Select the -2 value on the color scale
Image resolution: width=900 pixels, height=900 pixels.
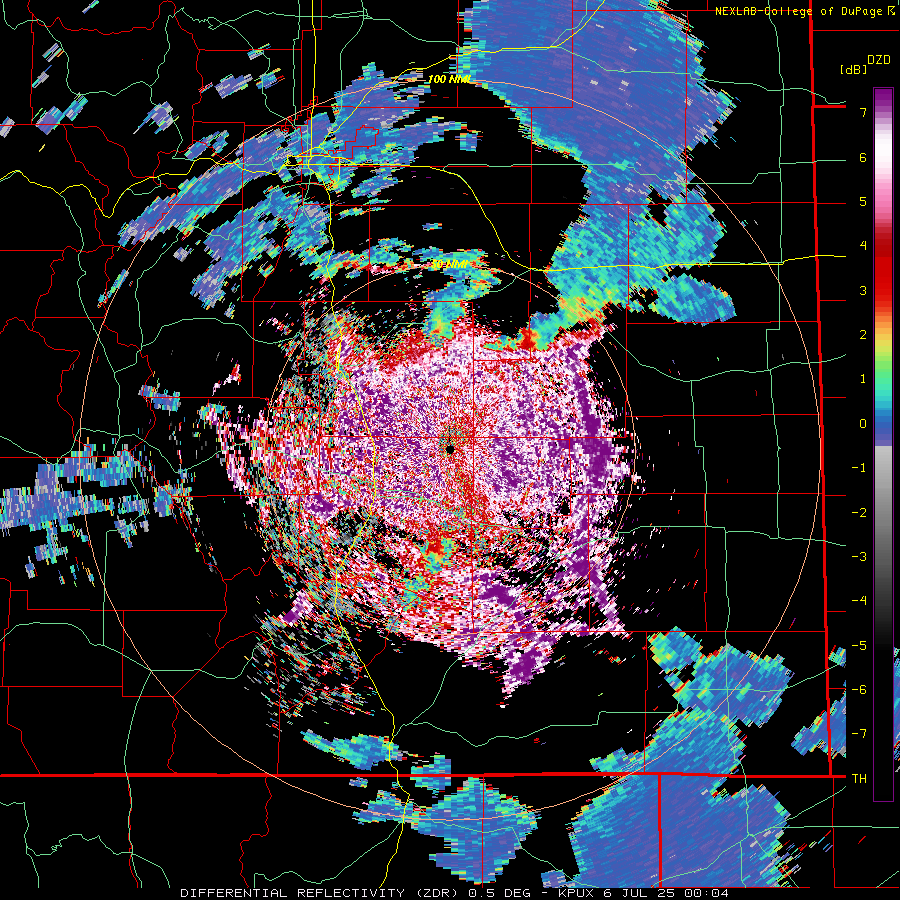(x=859, y=513)
